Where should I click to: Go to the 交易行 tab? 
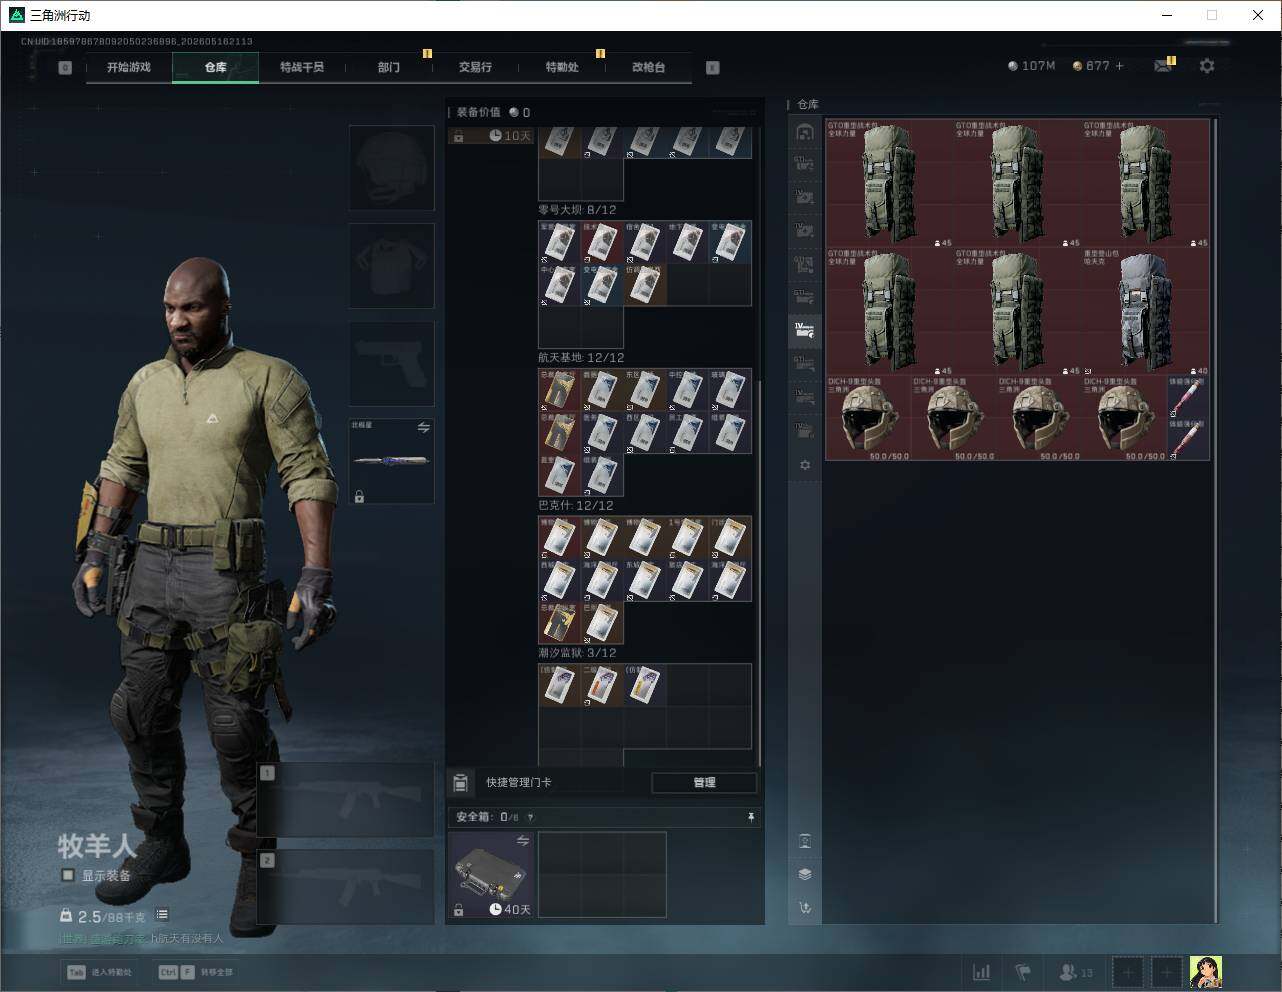click(475, 67)
